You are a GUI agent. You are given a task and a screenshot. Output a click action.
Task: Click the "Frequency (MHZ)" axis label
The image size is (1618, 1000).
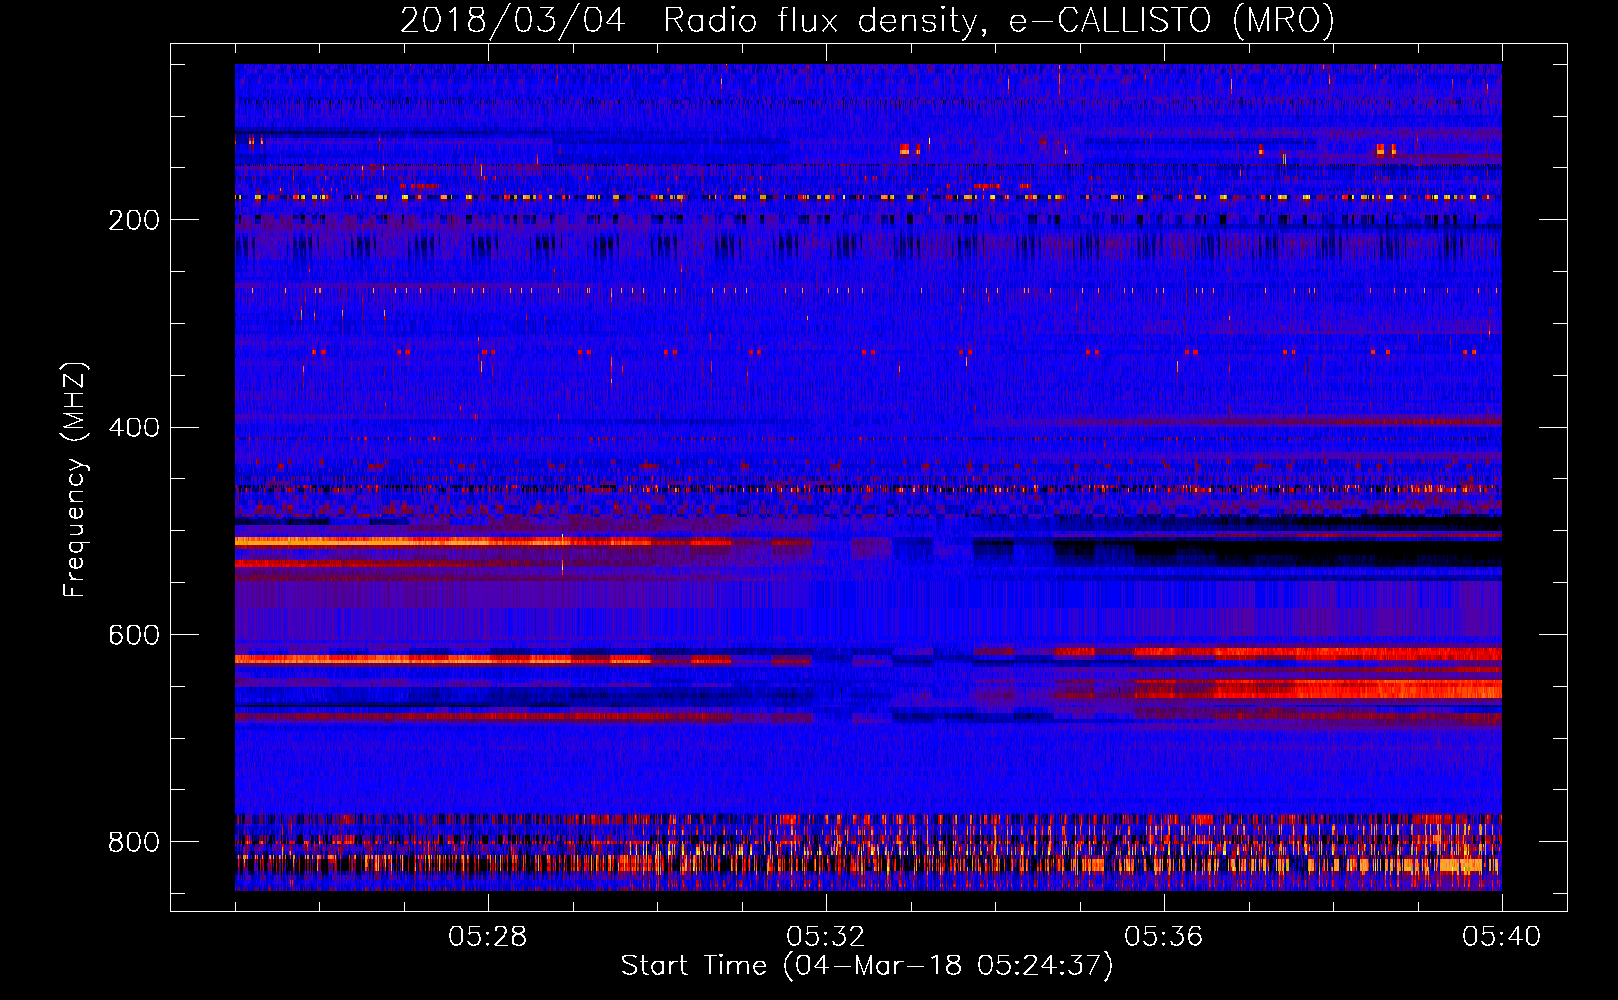coord(75,479)
